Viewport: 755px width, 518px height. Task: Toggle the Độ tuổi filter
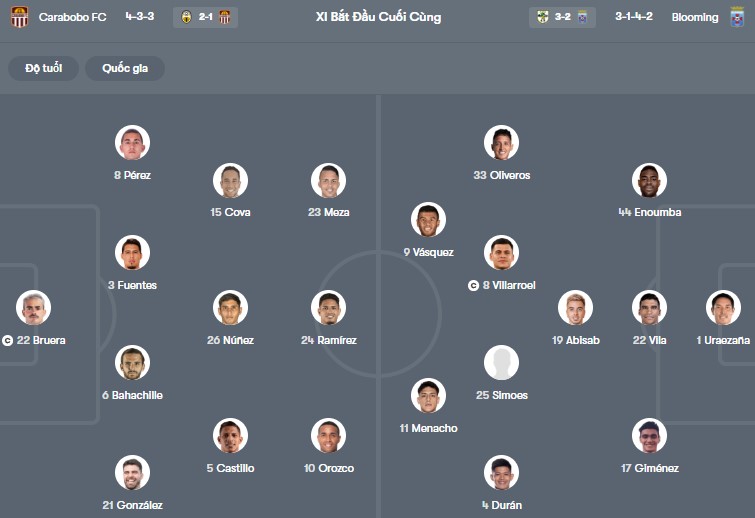click(x=44, y=68)
